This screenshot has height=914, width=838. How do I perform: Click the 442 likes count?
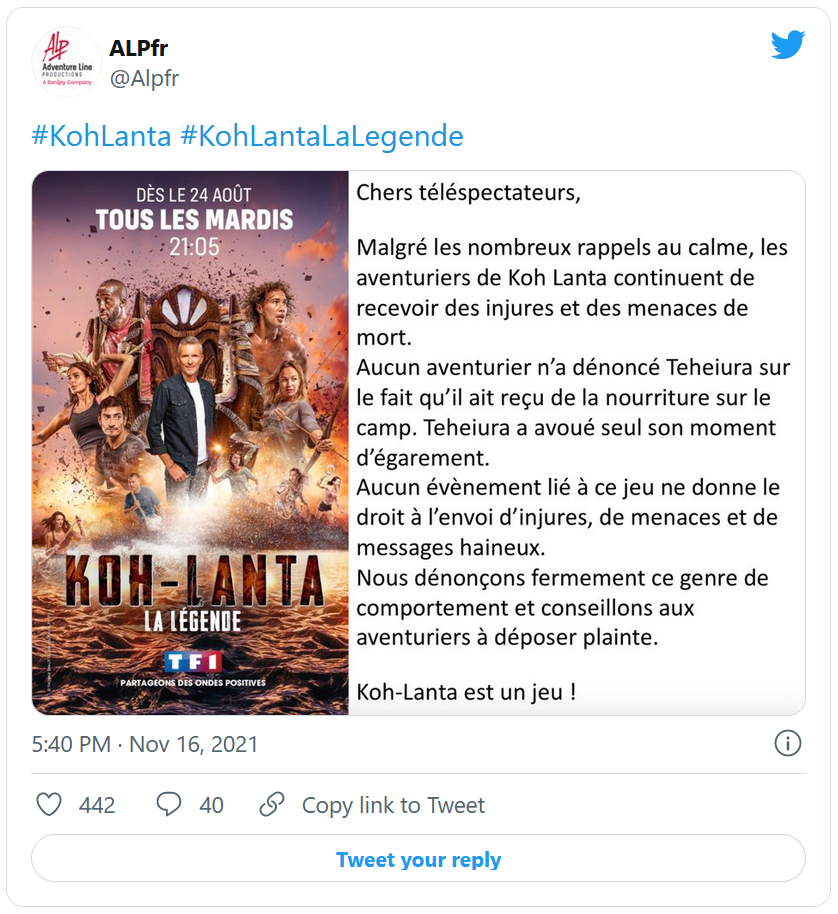point(97,805)
